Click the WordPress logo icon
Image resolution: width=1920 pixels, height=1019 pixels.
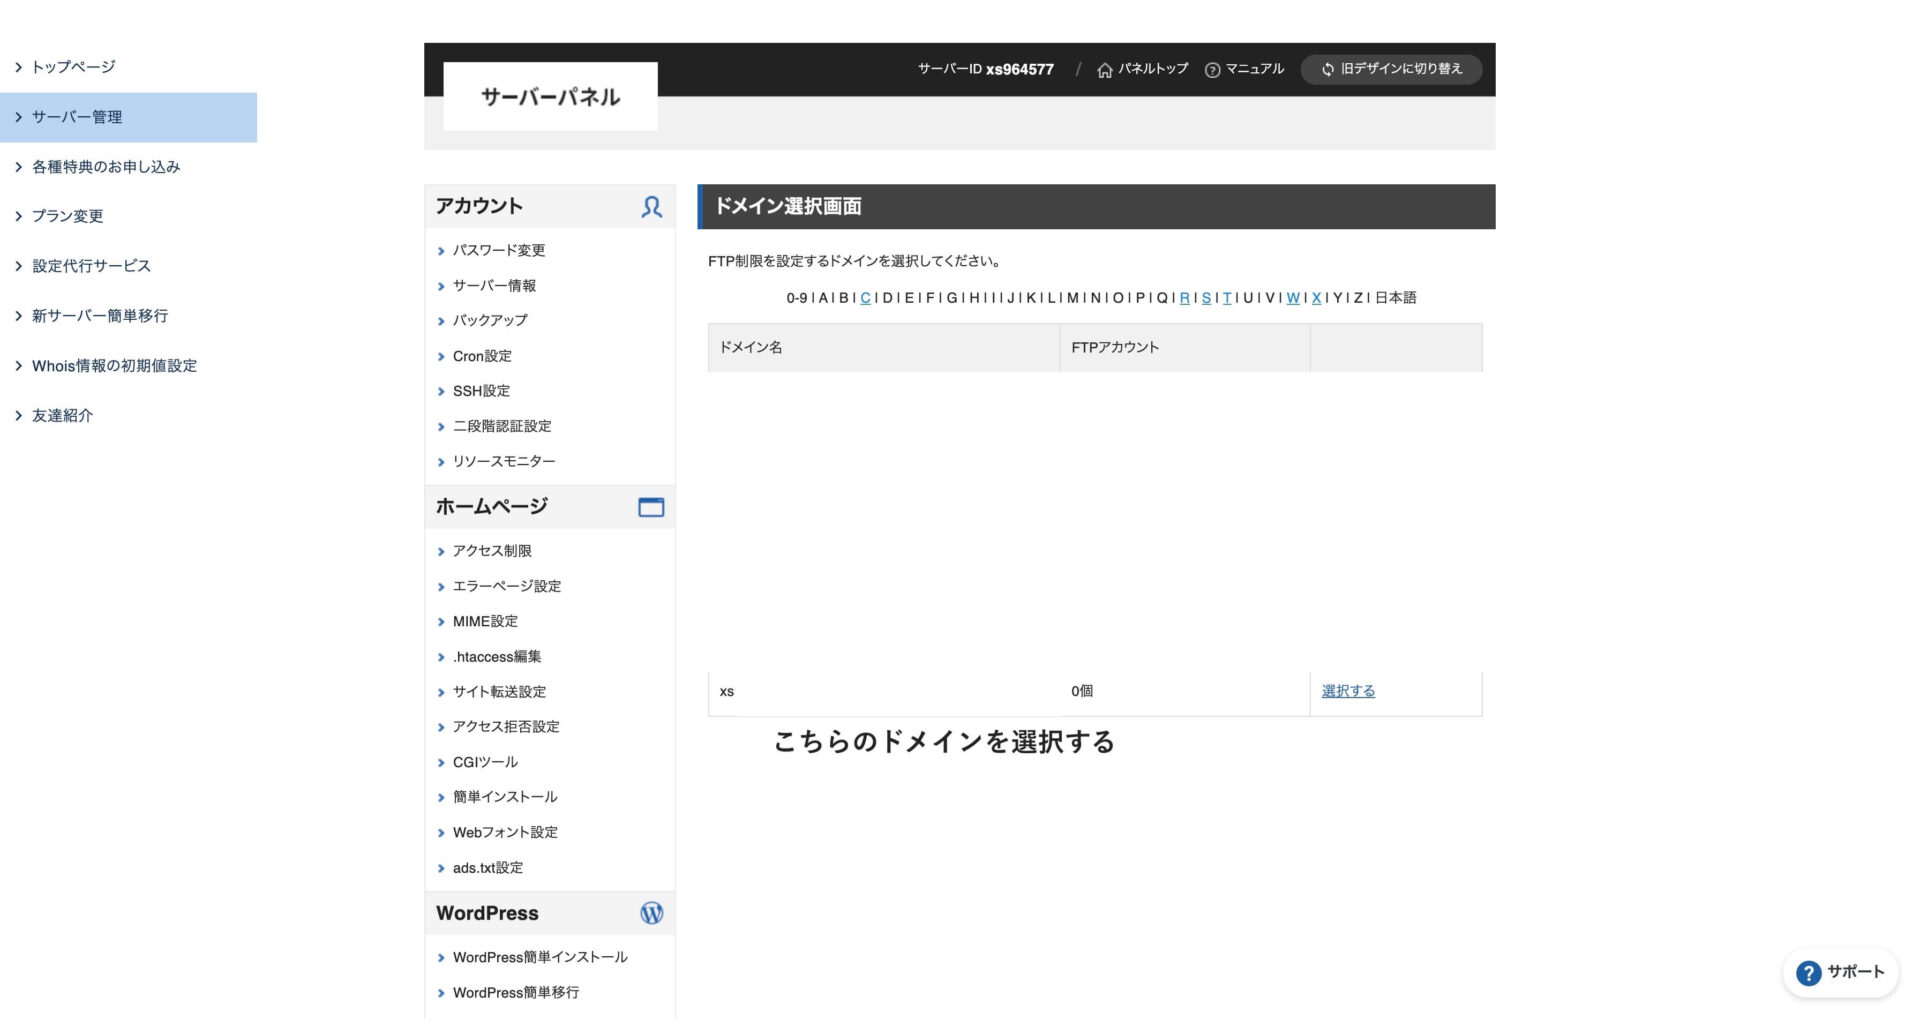651,913
